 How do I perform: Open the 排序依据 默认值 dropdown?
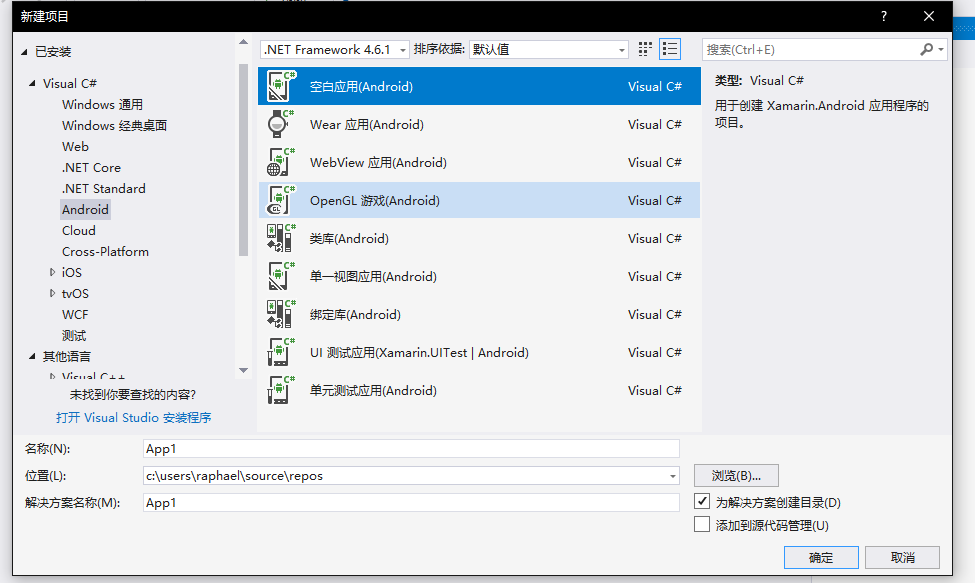coord(622,50)
